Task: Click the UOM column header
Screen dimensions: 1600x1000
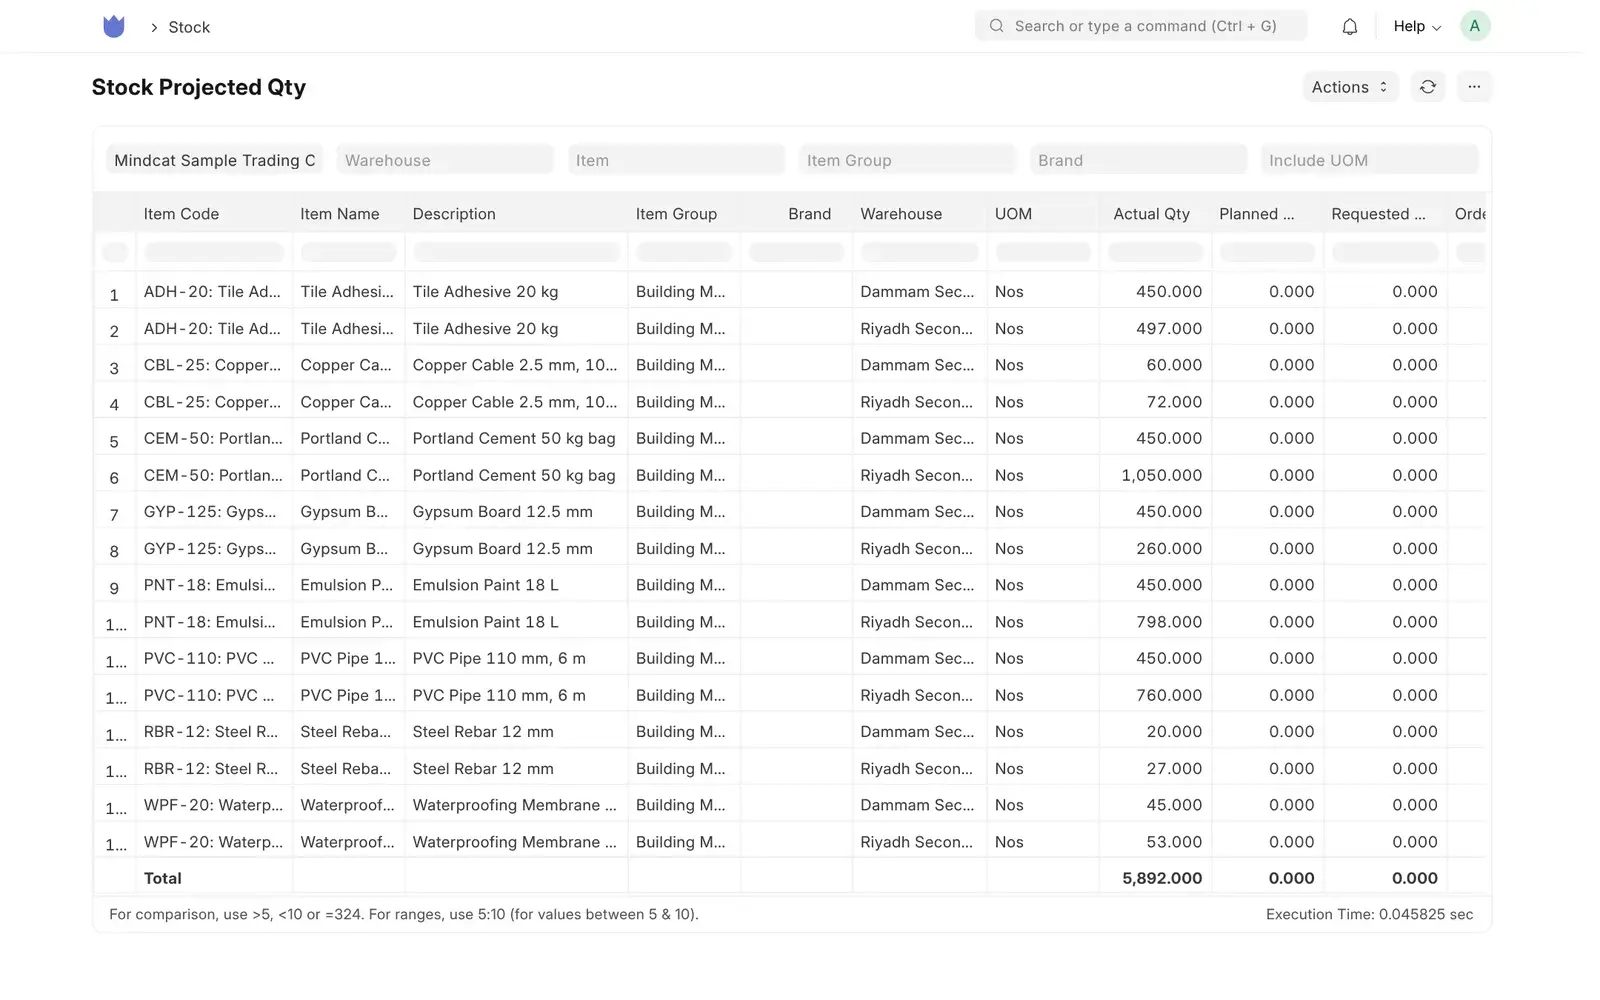Action: 1042,214
